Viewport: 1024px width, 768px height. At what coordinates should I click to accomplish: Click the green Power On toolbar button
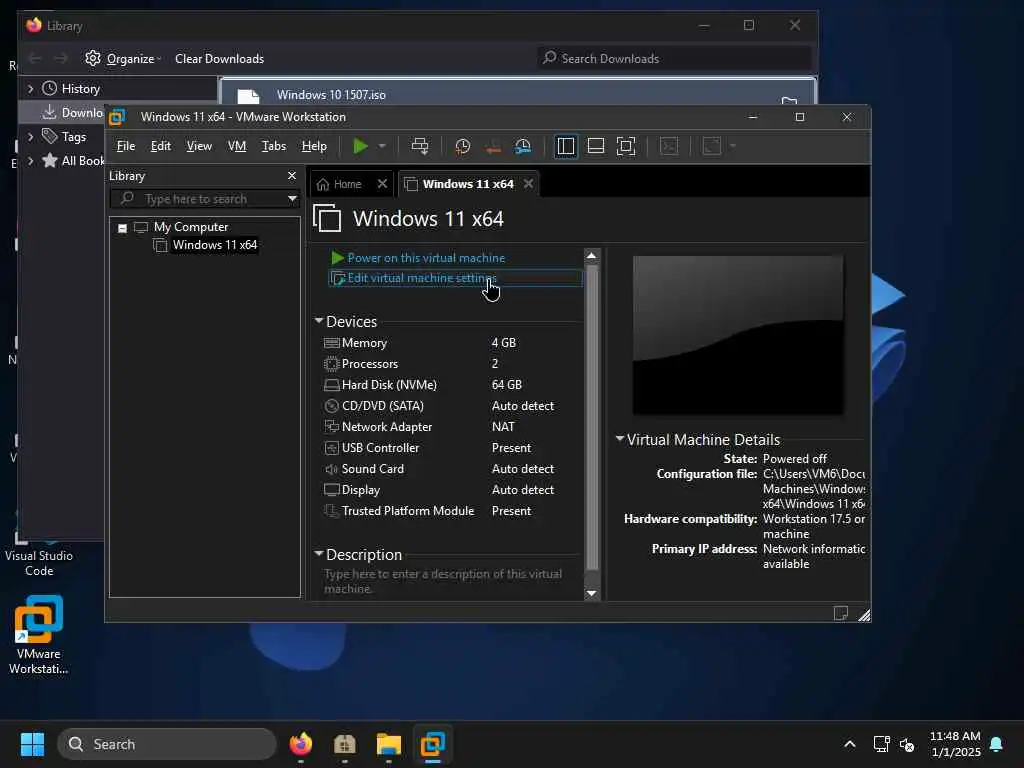(360, 146)
